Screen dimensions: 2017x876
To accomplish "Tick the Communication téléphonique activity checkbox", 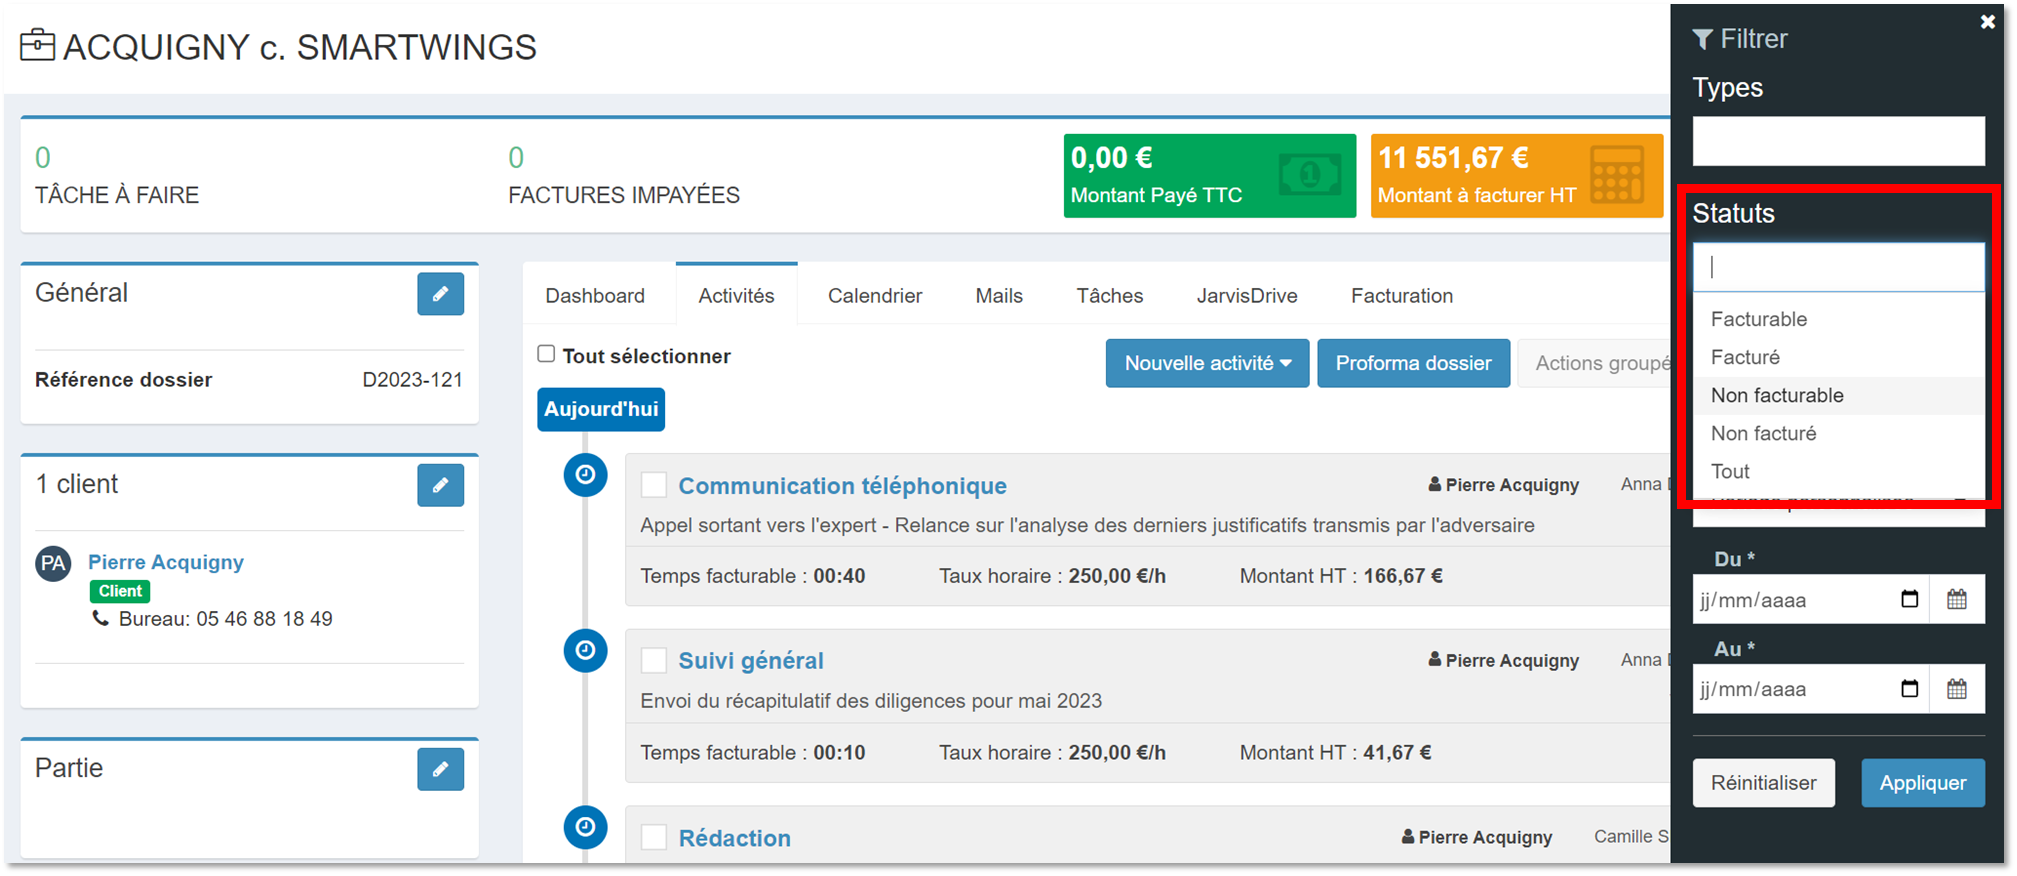I will (654, 485).
